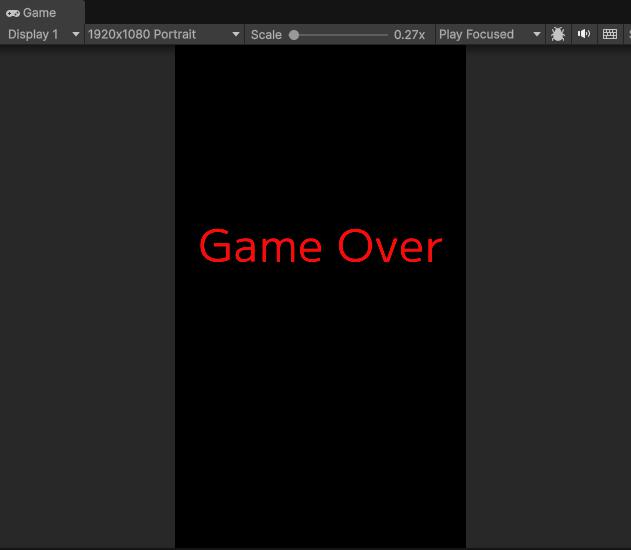Click the middle of the Scale slider track
This screenshot has width=631, height=550.
[340, 34]
